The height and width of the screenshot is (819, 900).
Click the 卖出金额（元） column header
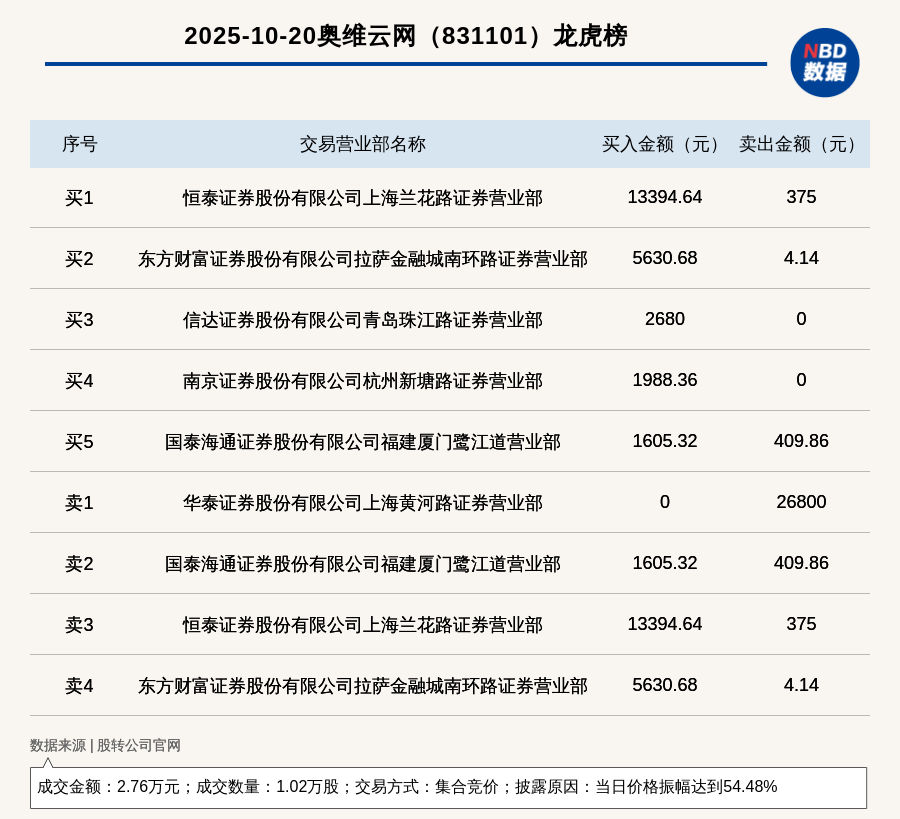pyautogui.click(x=801, y=144)
